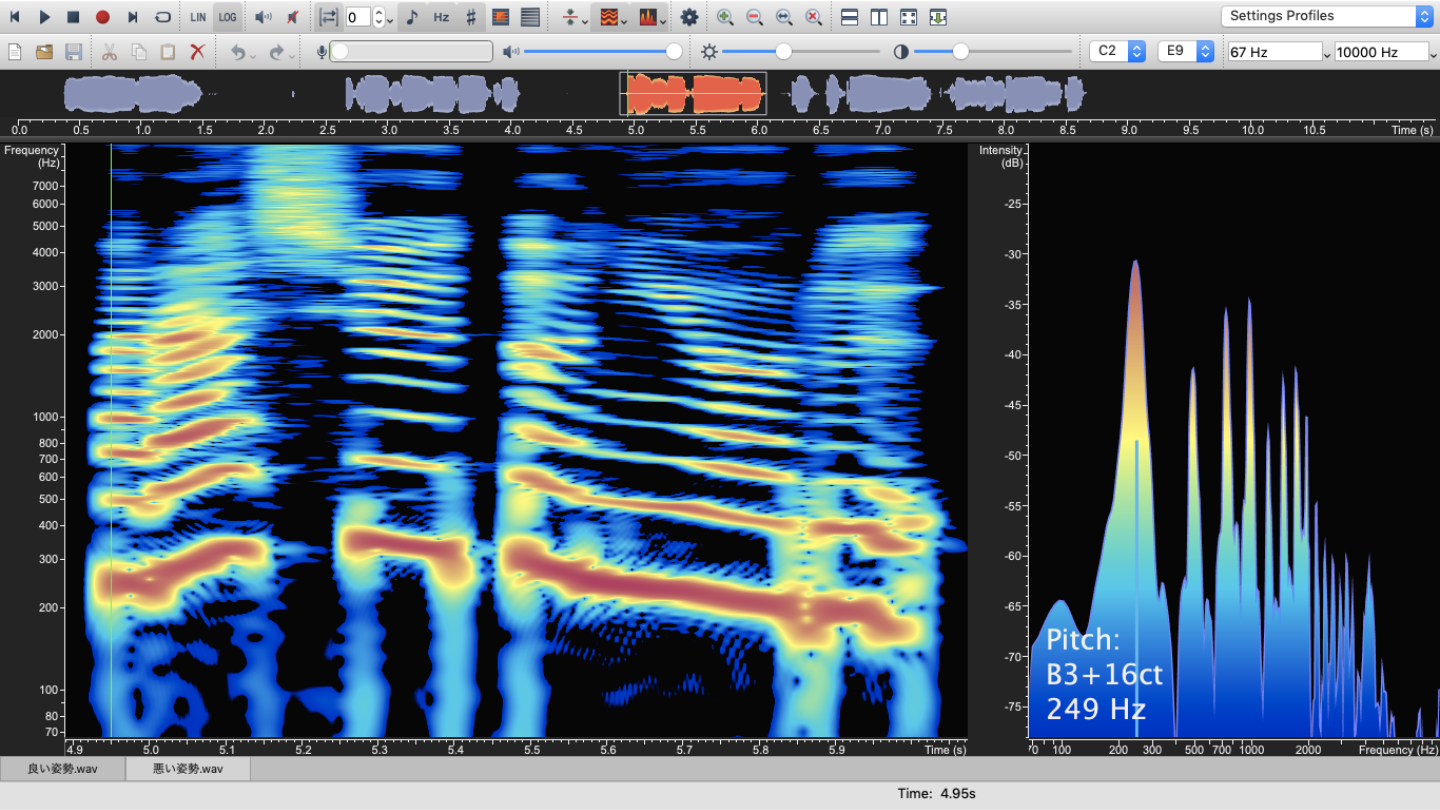Toggle the Hz frequency labels button
Viewport: 1440px width, 810px height.
pyautogui.click(x=441, y=17)
